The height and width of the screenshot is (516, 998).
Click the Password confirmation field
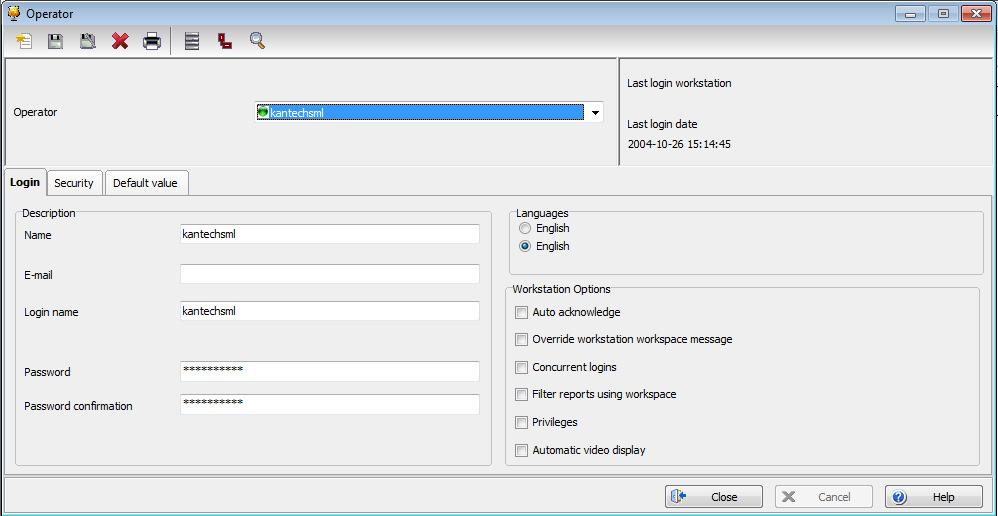[330, 405]
